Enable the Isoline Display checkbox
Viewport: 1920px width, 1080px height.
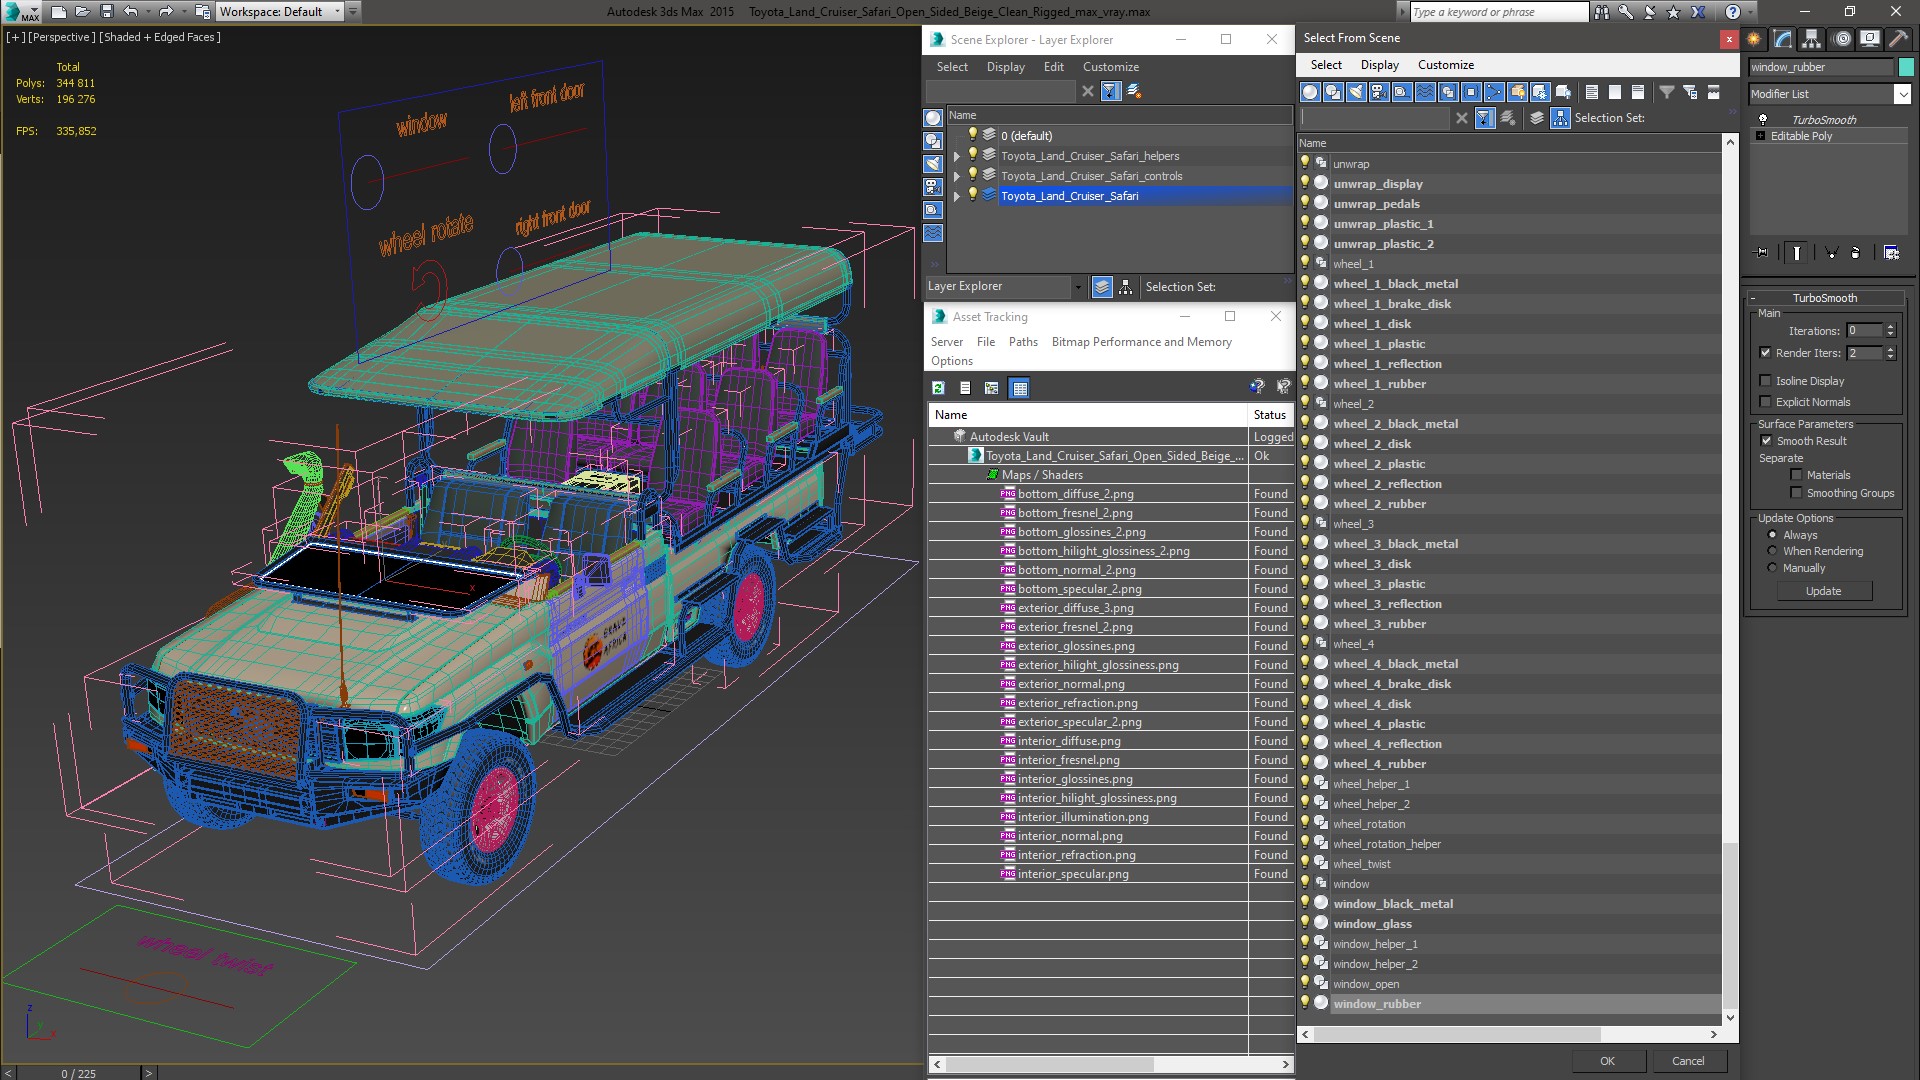[1765, 381]
